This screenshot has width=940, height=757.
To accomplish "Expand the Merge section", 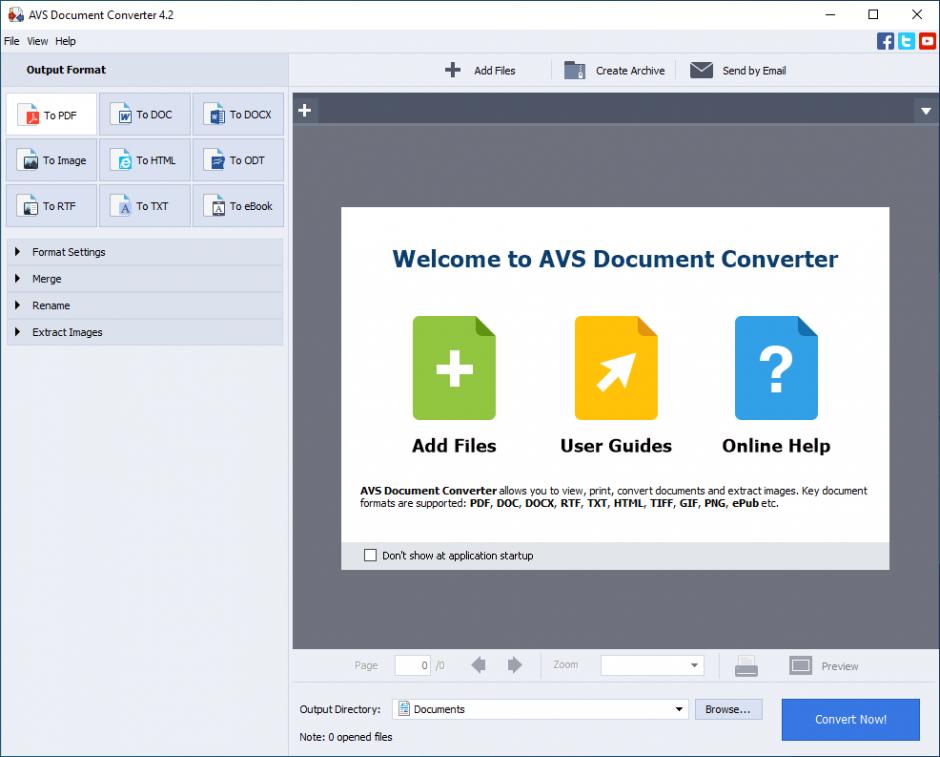I will point(144,279).
